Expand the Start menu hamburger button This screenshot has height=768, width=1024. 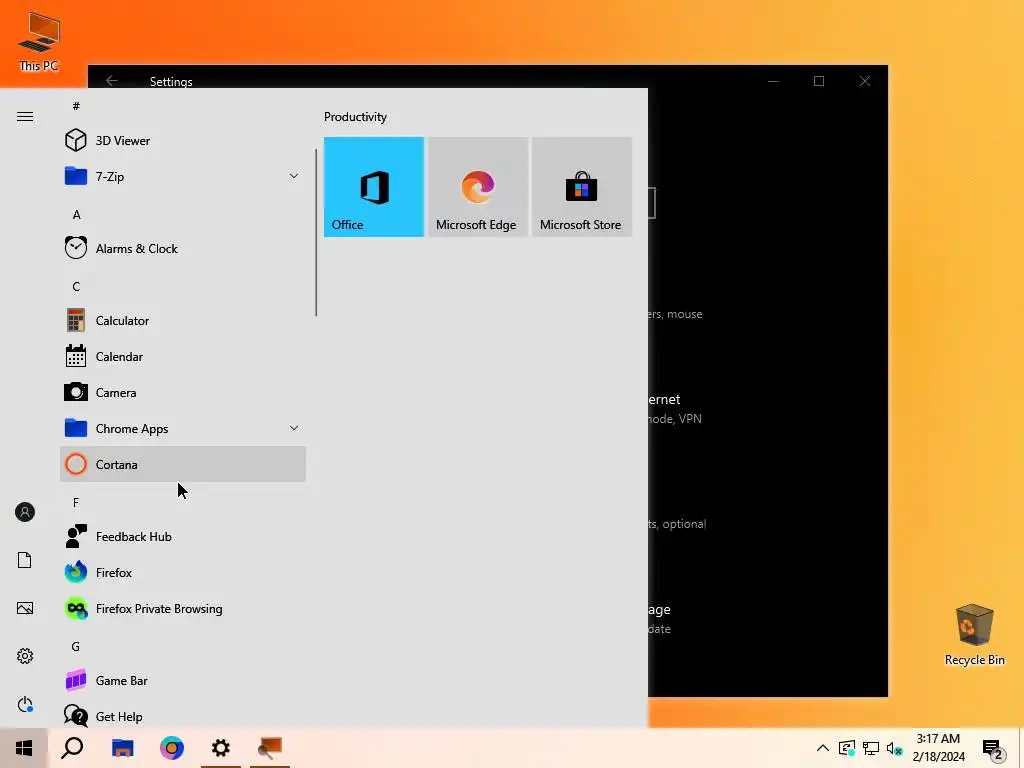pos(25,116)
